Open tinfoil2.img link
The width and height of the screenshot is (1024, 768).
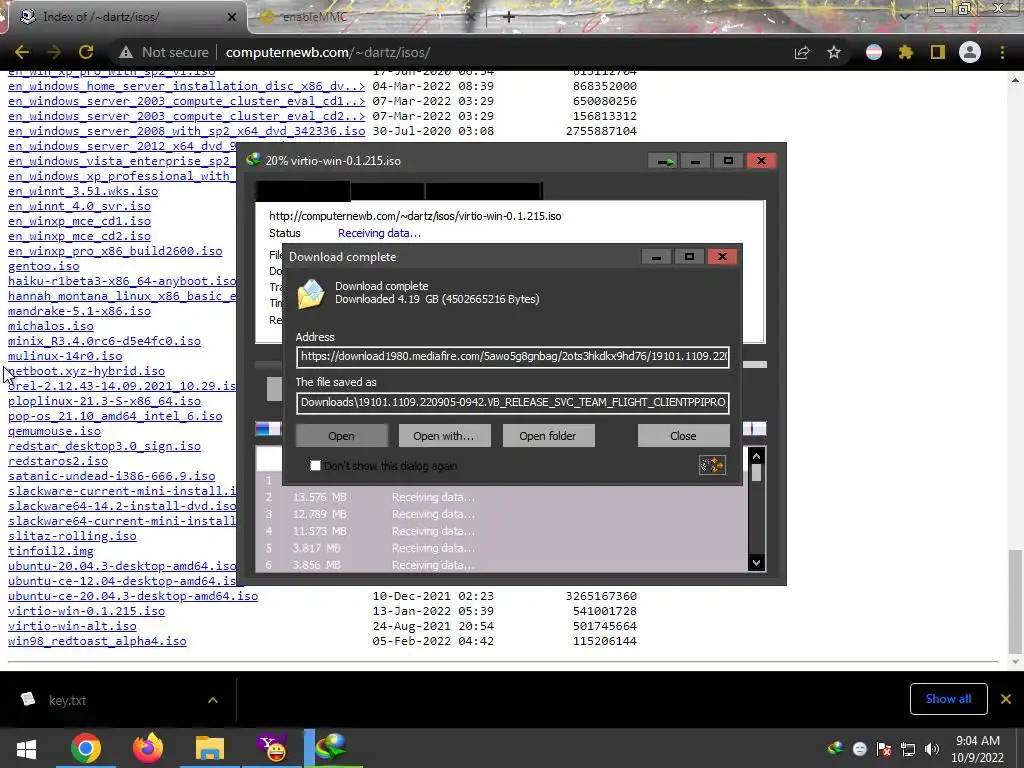coord(50,551)
